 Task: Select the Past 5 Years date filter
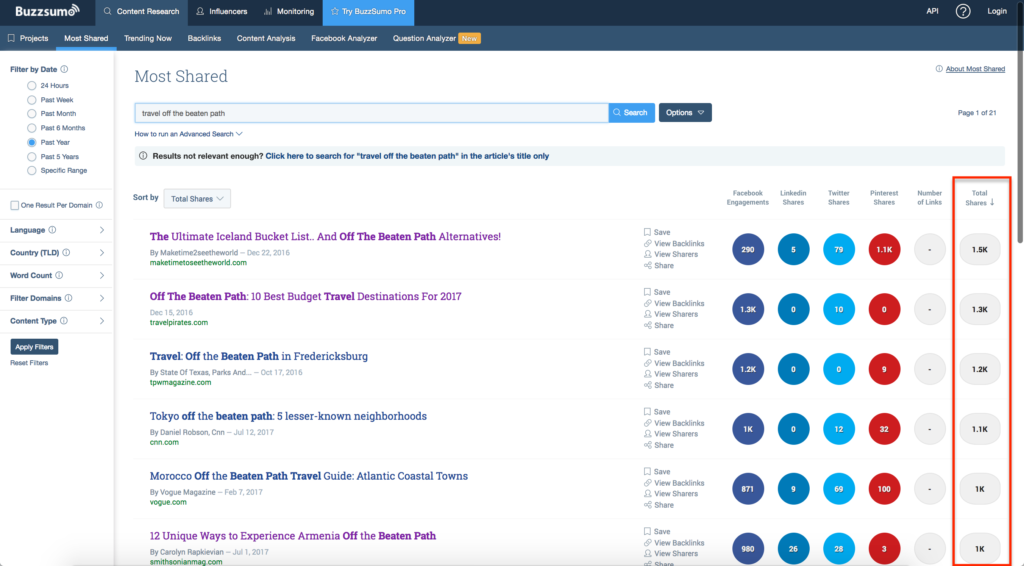pos(31,157)
